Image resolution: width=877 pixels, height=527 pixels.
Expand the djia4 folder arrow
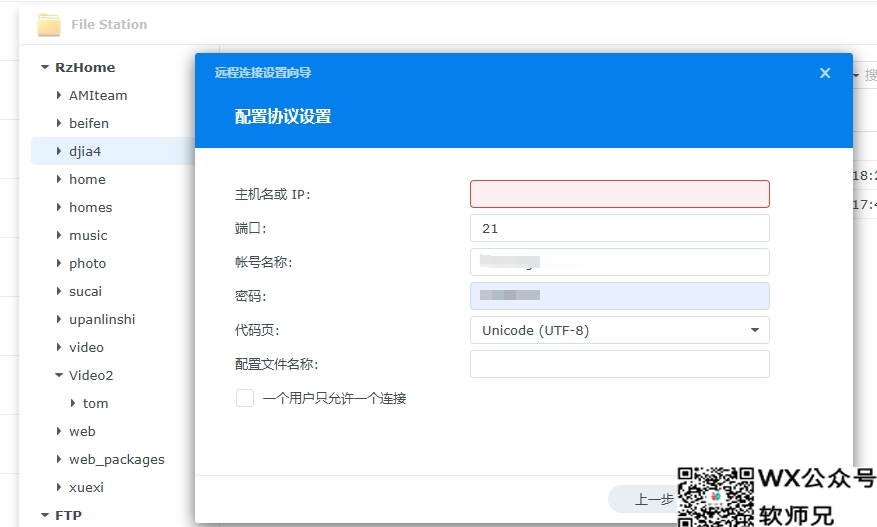[59, 151]
